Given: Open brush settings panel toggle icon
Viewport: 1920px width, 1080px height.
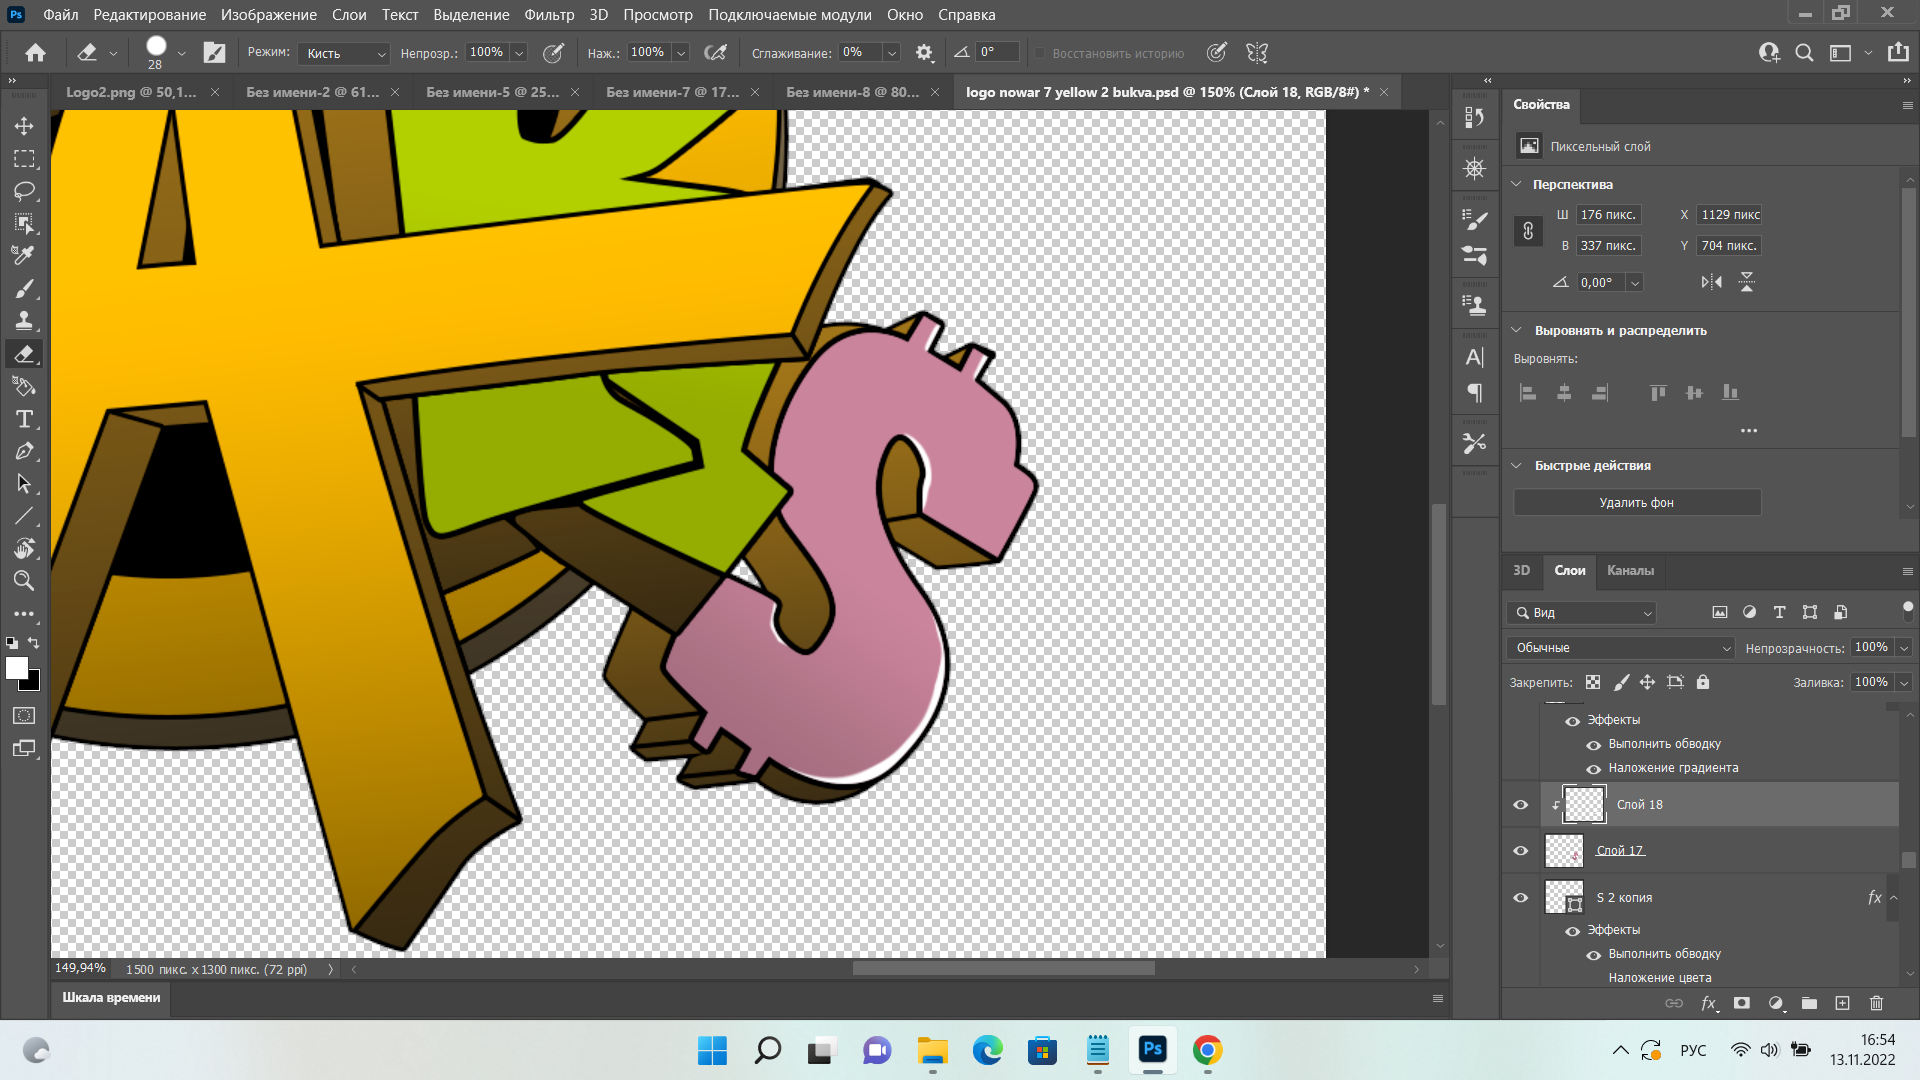Looking at the screenshot, I should click(214, 53).
